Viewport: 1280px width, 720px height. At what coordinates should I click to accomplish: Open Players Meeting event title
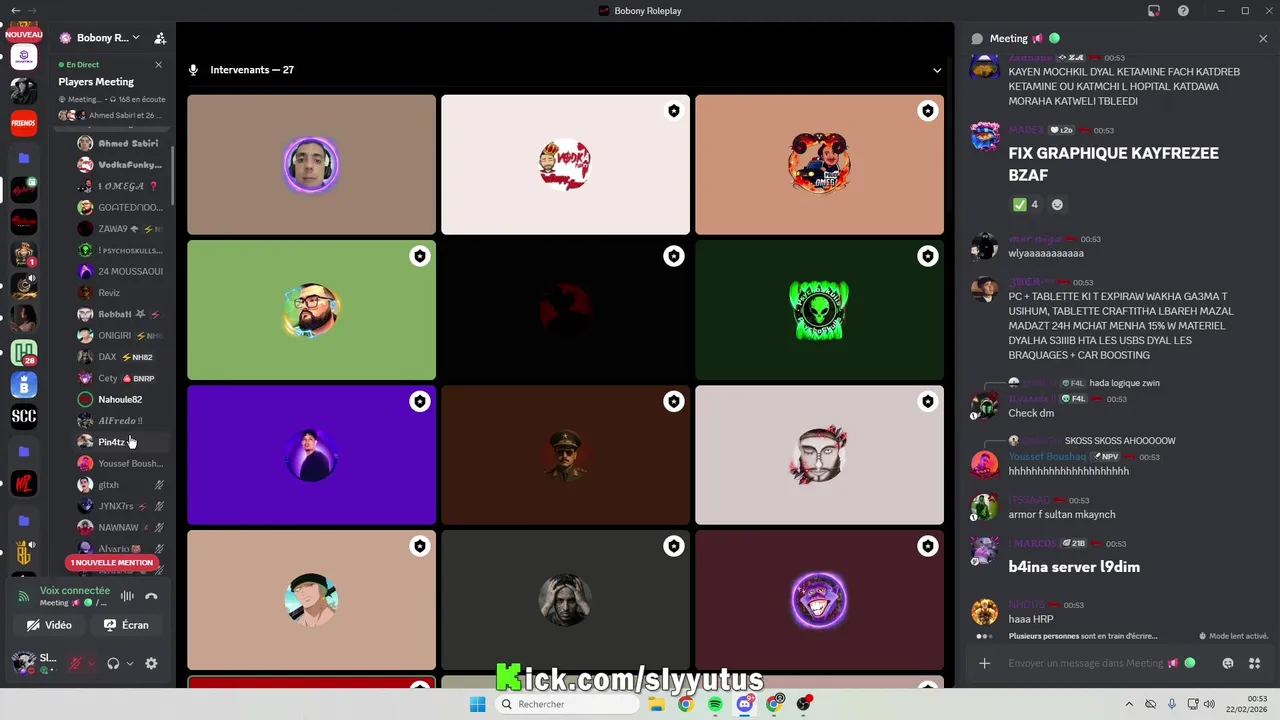tap(96, 82)
